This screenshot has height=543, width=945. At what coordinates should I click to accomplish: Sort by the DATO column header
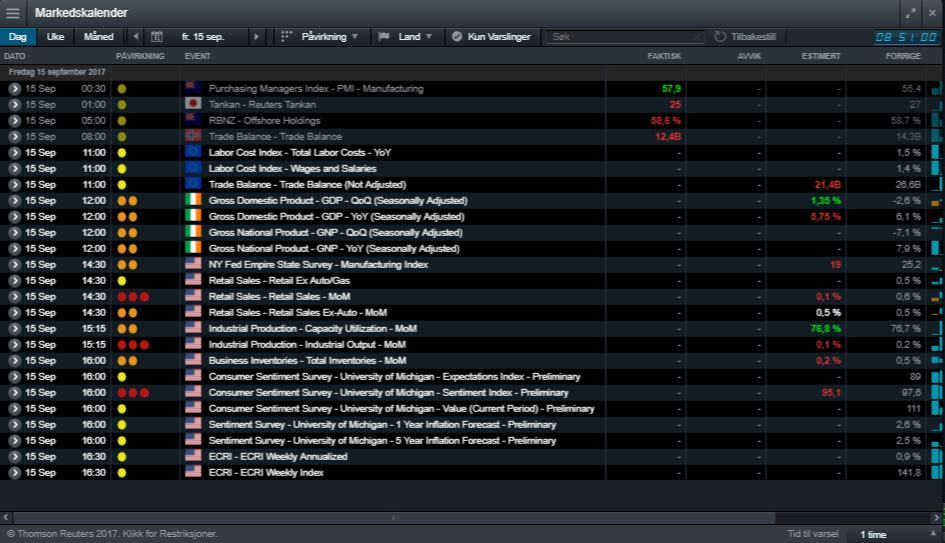pos(14,56)
